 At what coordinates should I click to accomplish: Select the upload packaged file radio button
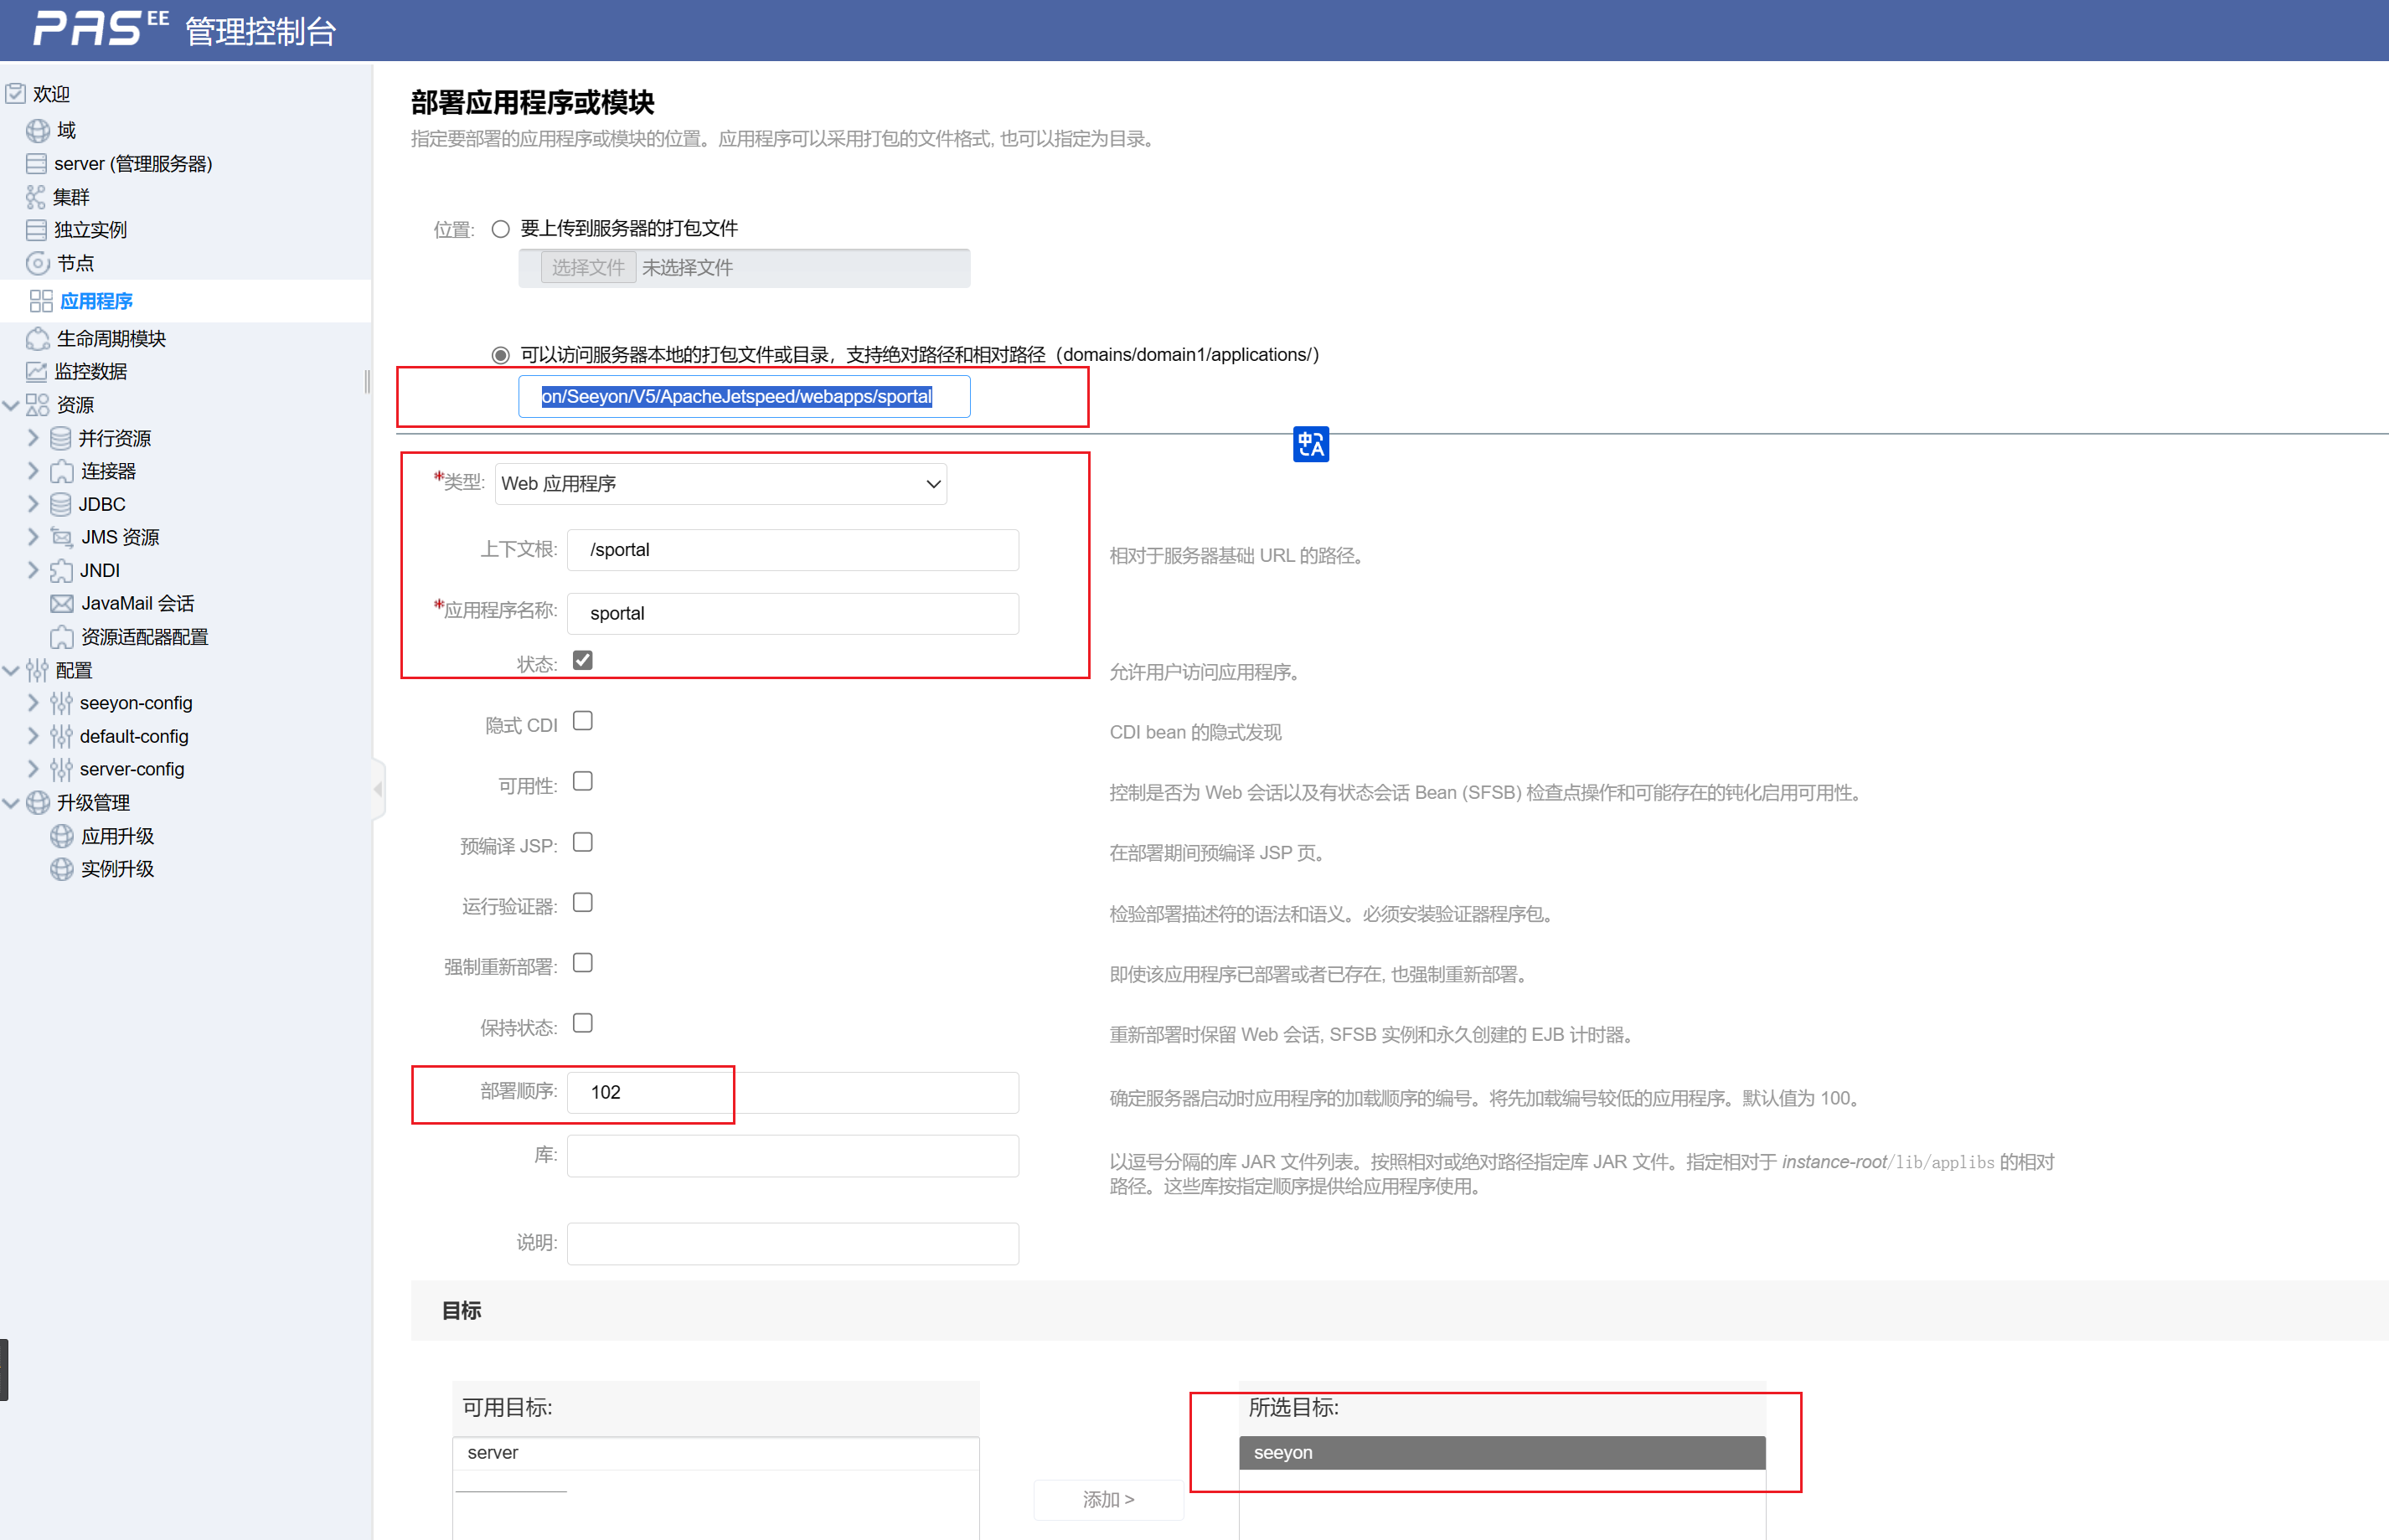(x=501, y=229)
